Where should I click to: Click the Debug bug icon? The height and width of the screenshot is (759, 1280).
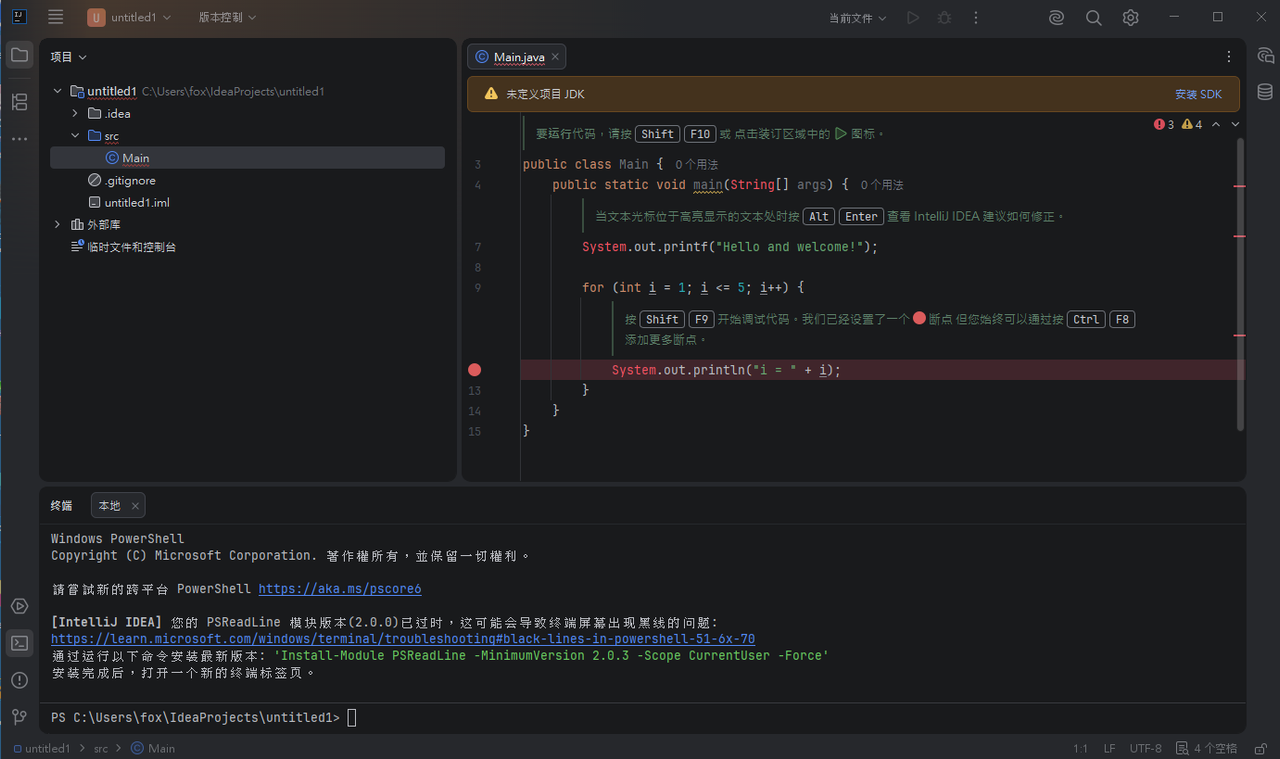coord(944,17)
